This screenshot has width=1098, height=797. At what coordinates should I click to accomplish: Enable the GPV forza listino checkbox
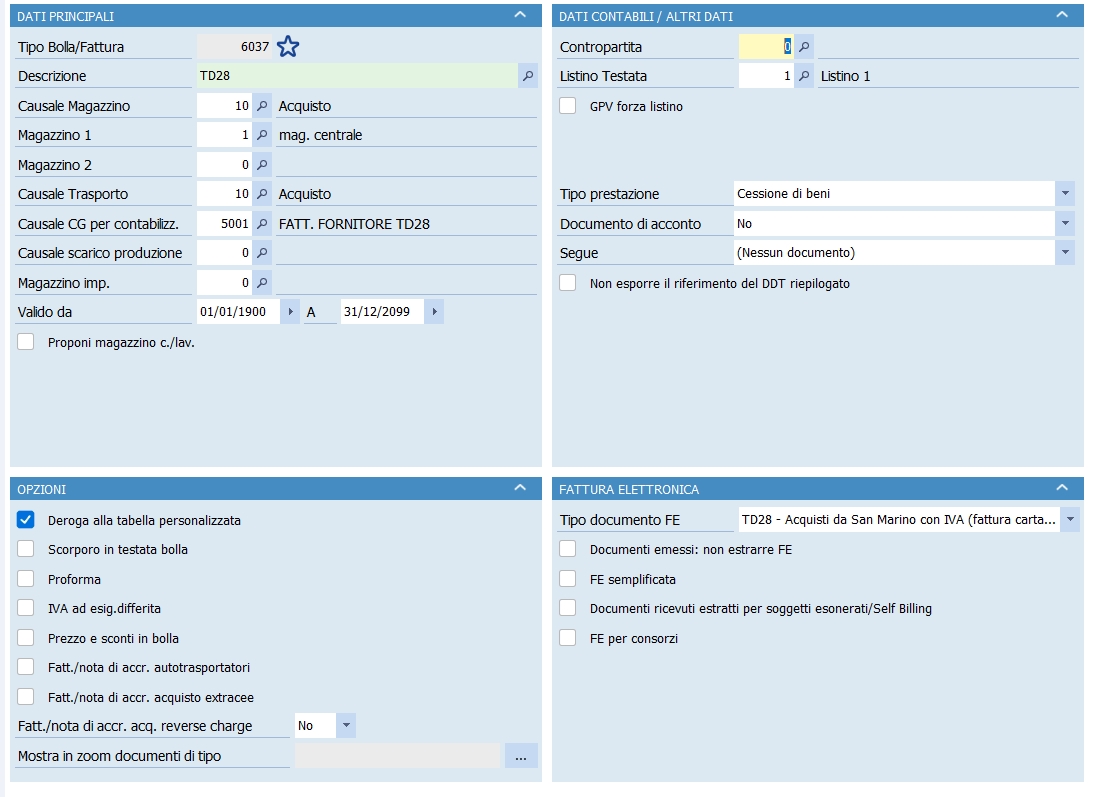[x=568, y=106]
